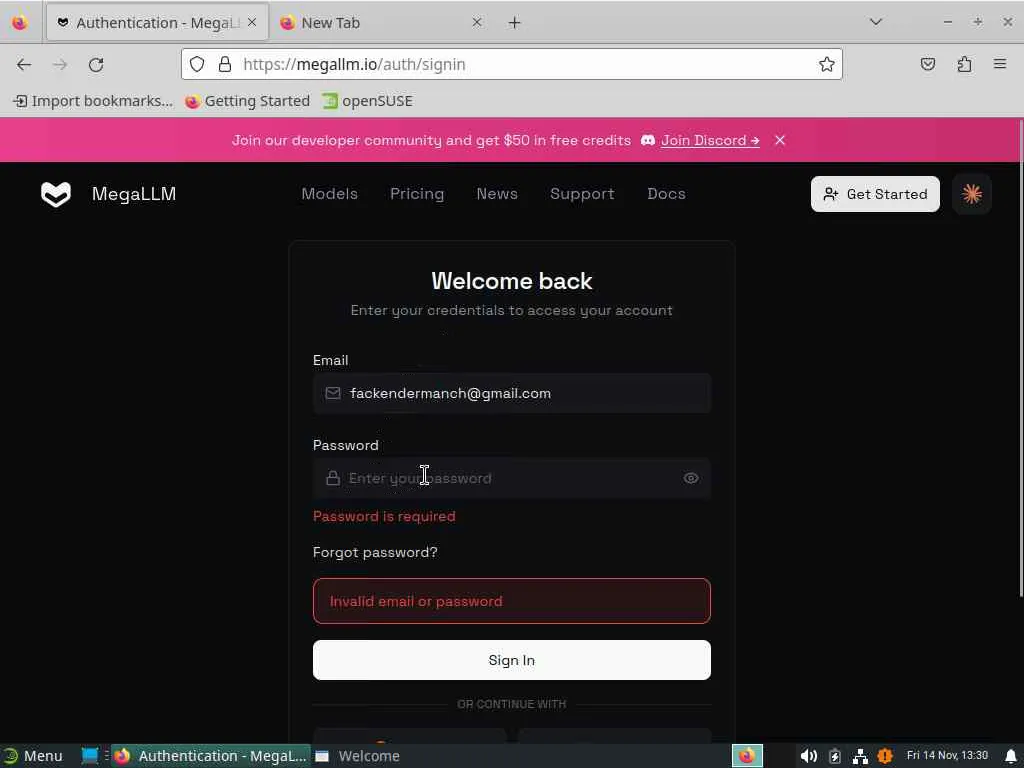Click the Sign In button

(511, 660)
